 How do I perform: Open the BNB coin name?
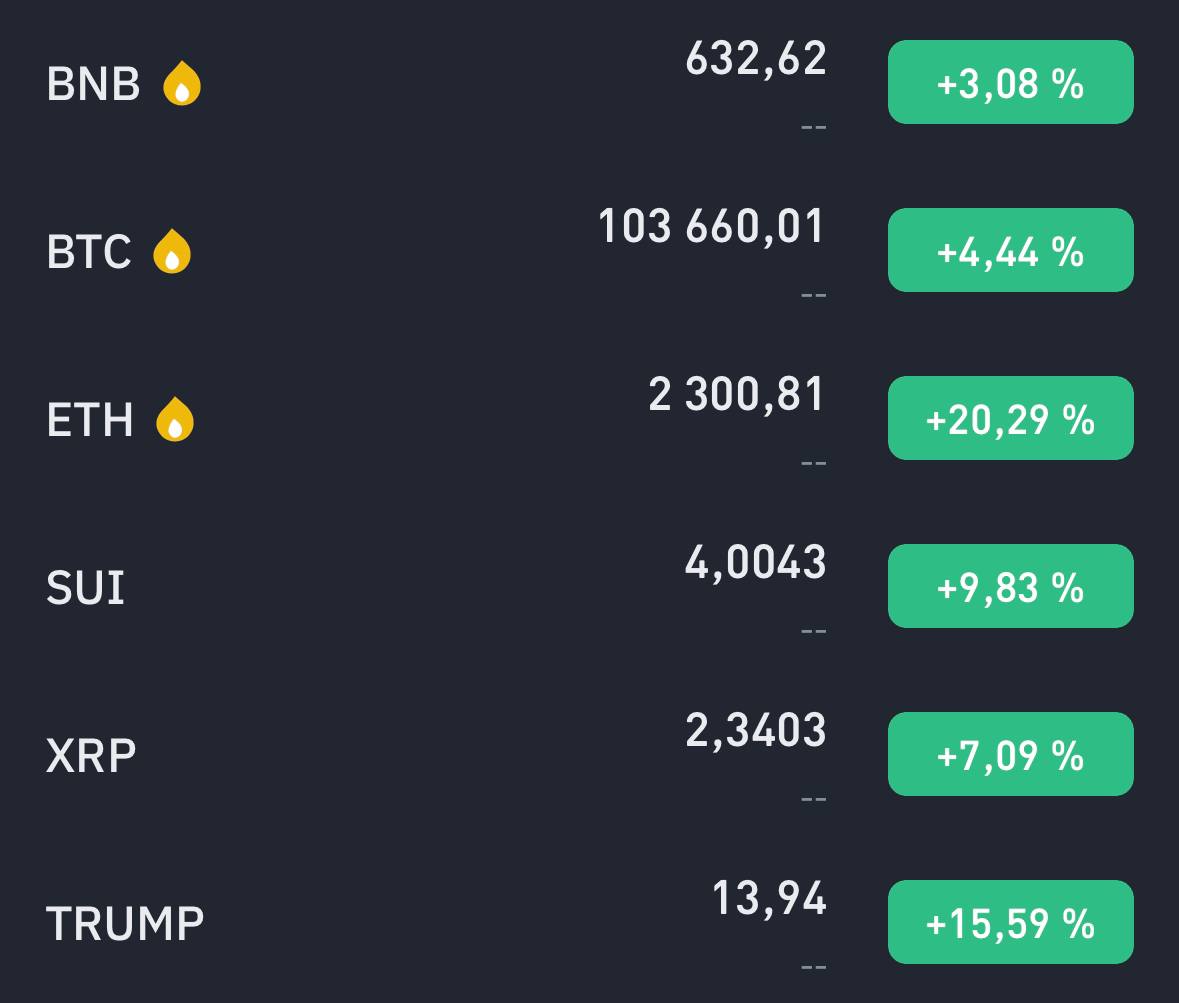93,83
